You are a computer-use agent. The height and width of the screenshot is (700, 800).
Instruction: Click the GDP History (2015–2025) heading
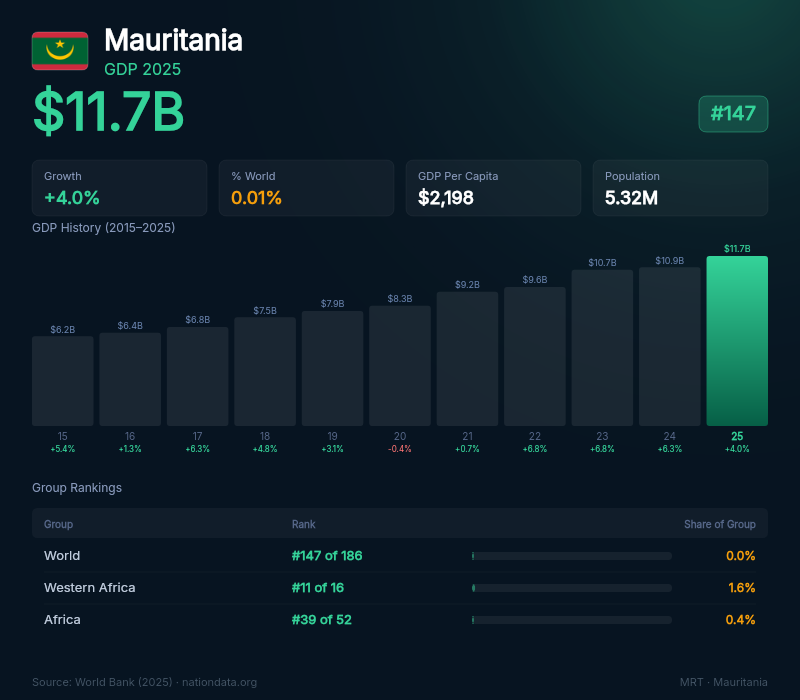click(x=104, y=228)
